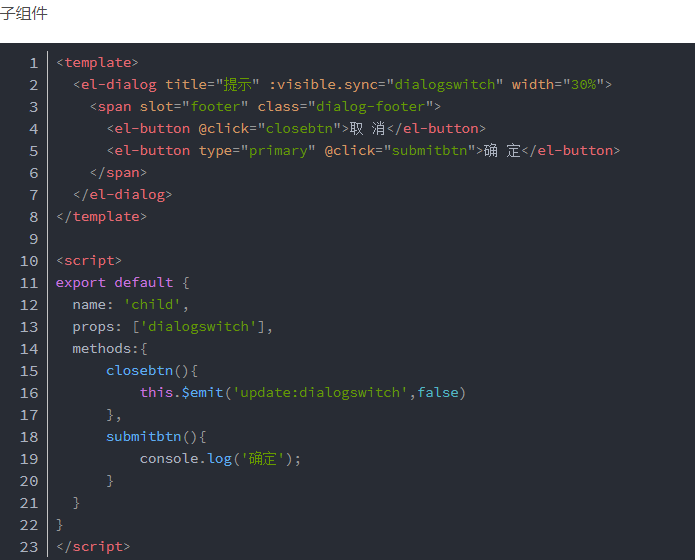The width and height of the screenshot is (695, 560).
Task: Click the button text 取 消
Action: coord(367,129)
